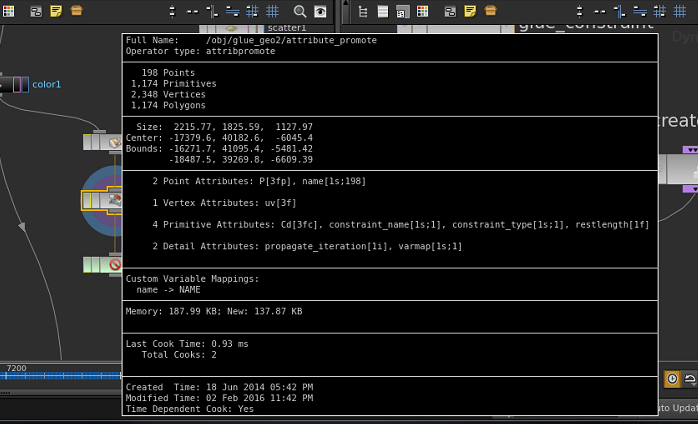Click '1 Vertex Attributes: uv[3f]' line
Viewport: 698px width, 424px height.
224,203
